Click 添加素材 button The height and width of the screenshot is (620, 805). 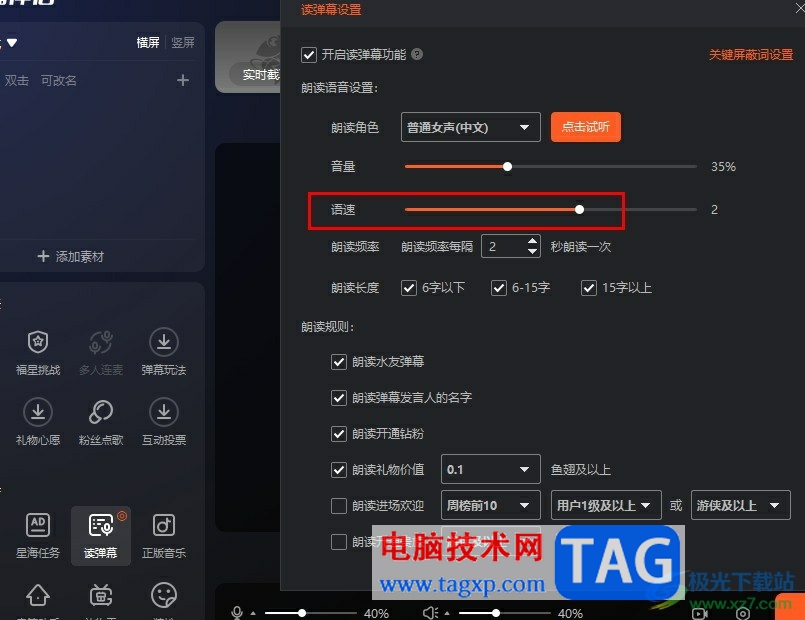(x=71, y=256)
